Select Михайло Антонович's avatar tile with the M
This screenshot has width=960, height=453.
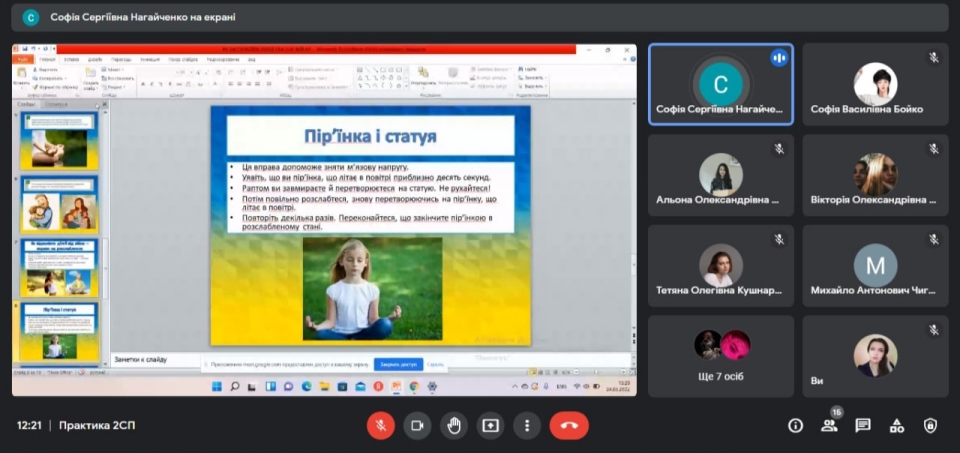pos(875,265)
